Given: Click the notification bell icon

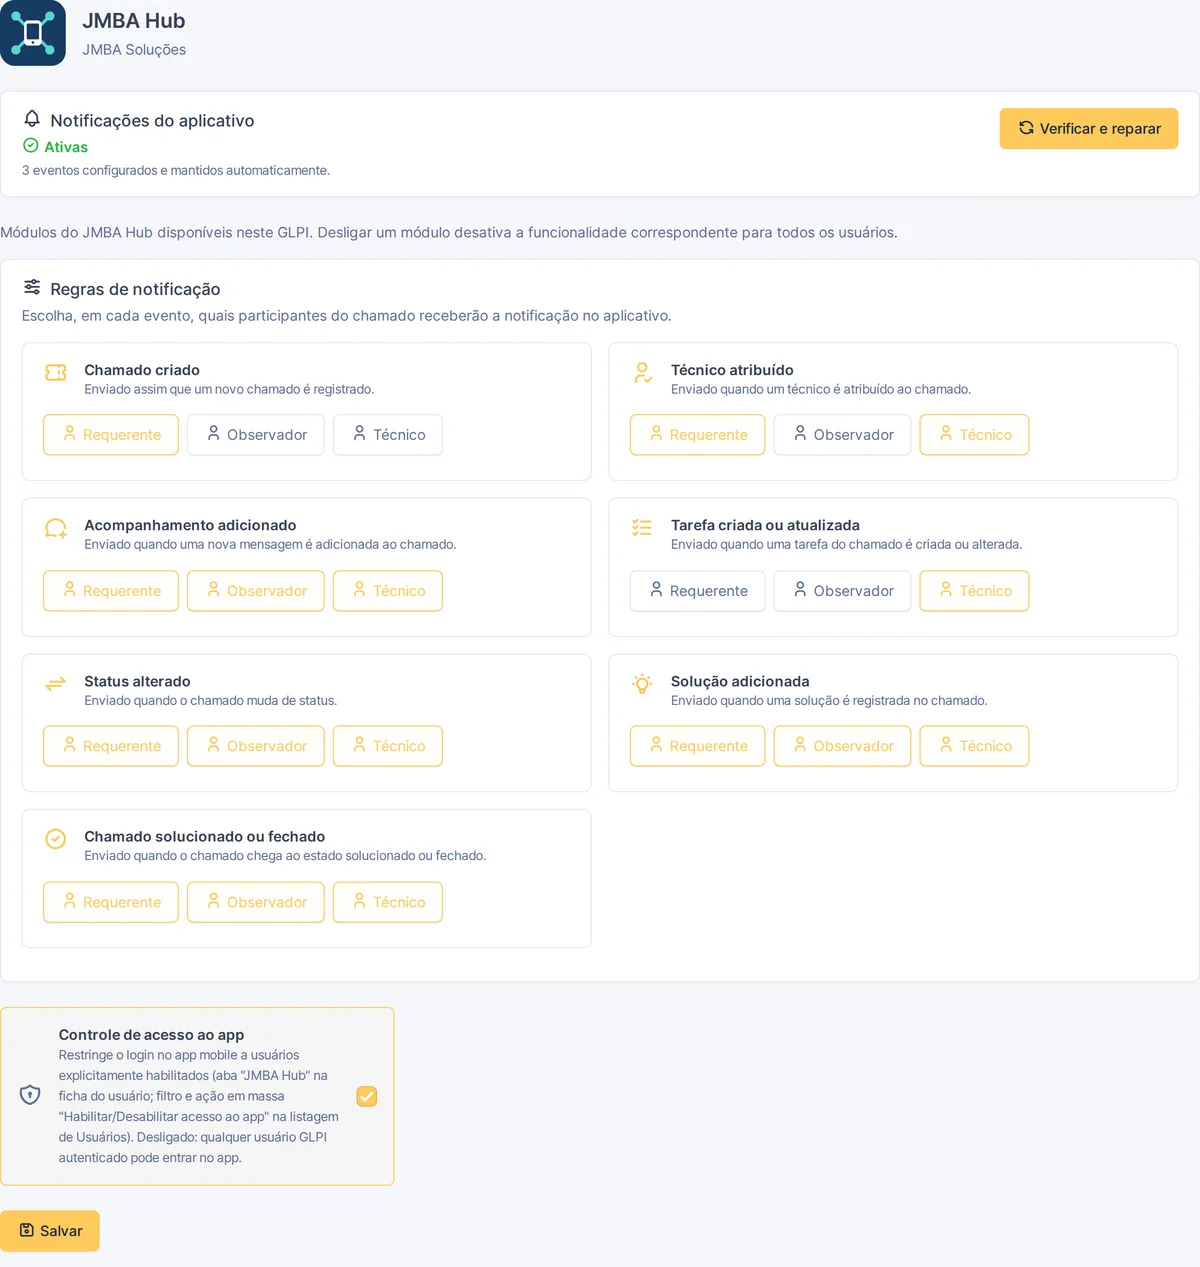Looking at the screenshot, I should pyautogui.click(x=32, y=119).
